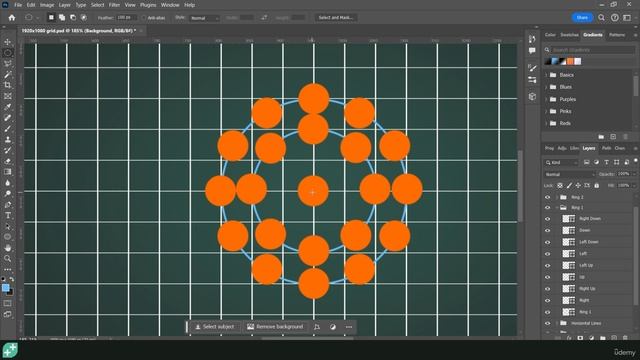The height and width of the screenshot is (360, 640).
Task: Click Select subject button
Action: click(x=215, y=327)
